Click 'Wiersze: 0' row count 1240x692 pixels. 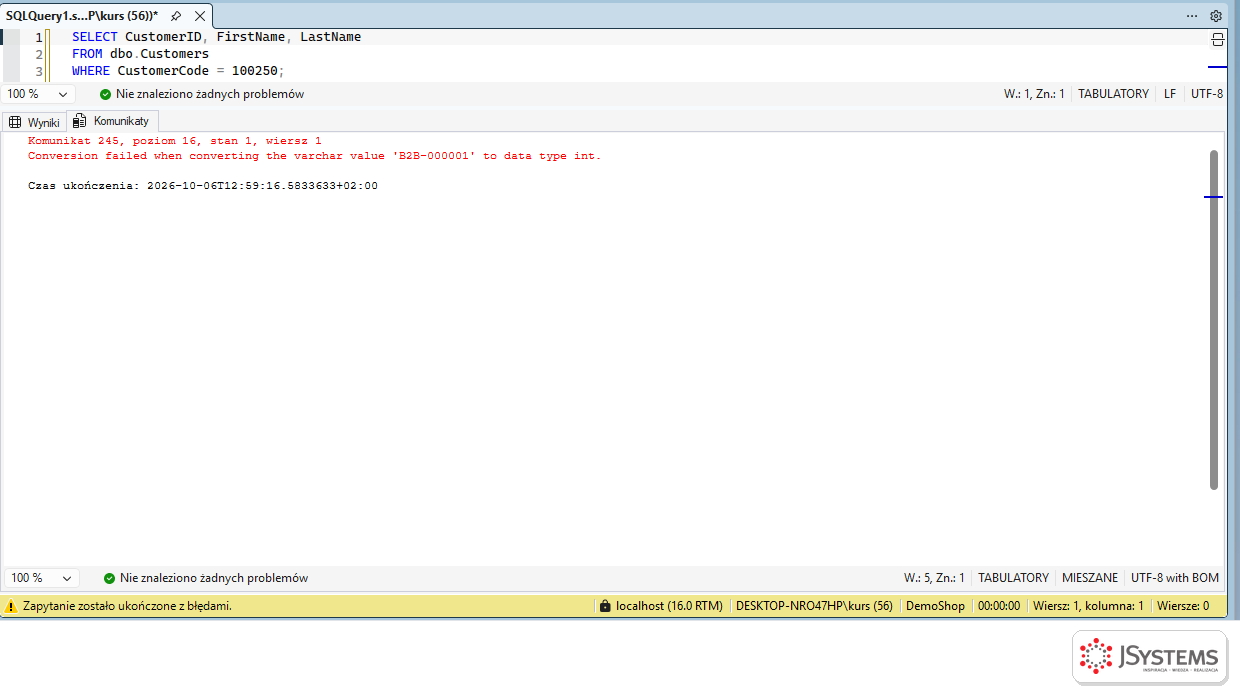(x=1183, y=606)
